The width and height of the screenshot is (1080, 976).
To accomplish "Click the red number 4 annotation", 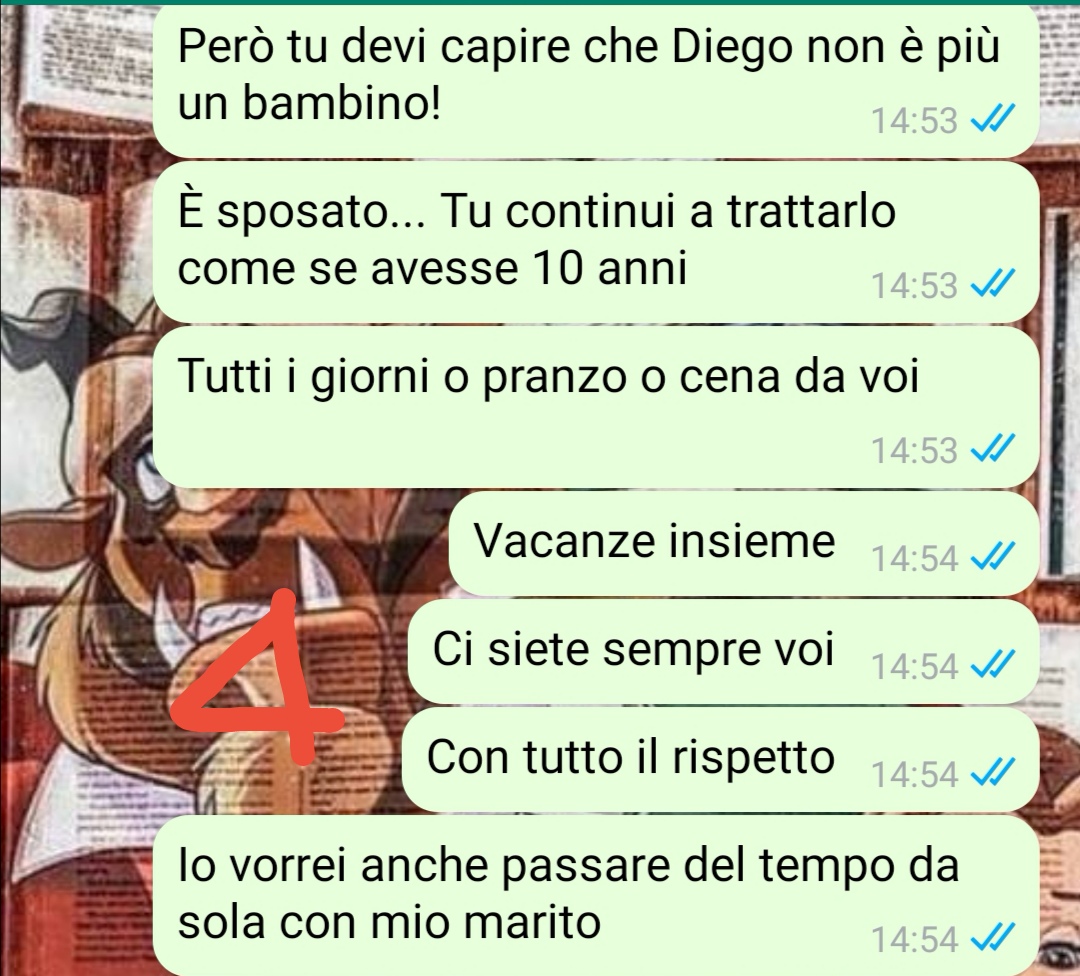I will click(258, 677).
